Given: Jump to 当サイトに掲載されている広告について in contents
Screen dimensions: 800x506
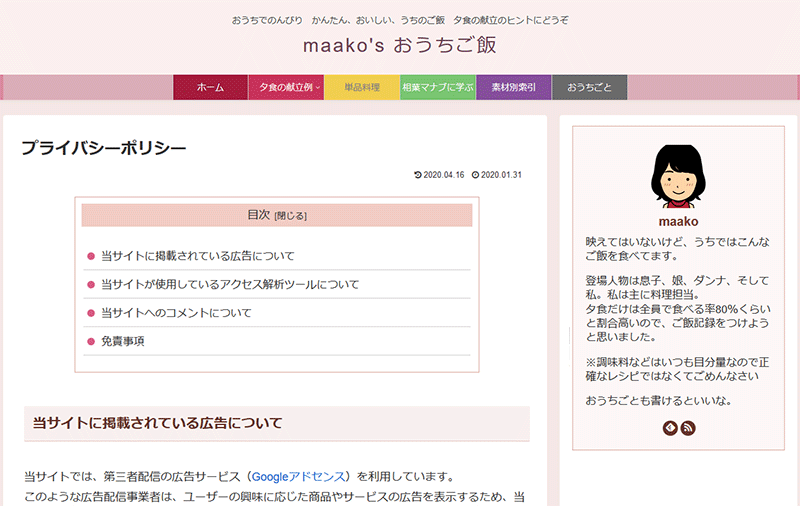Looking at the screenshot, I should pyautogui.click(x=197, y=256).
